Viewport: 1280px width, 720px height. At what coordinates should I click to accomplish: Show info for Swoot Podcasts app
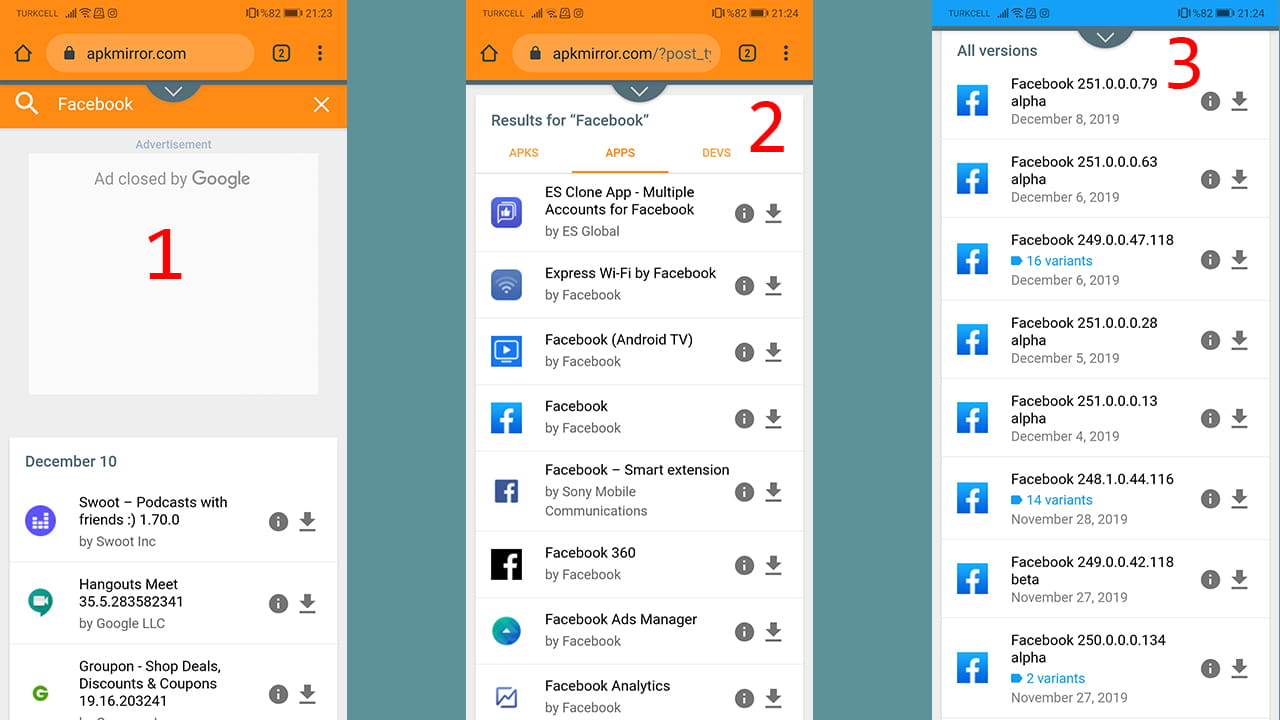tap(278, 521)
